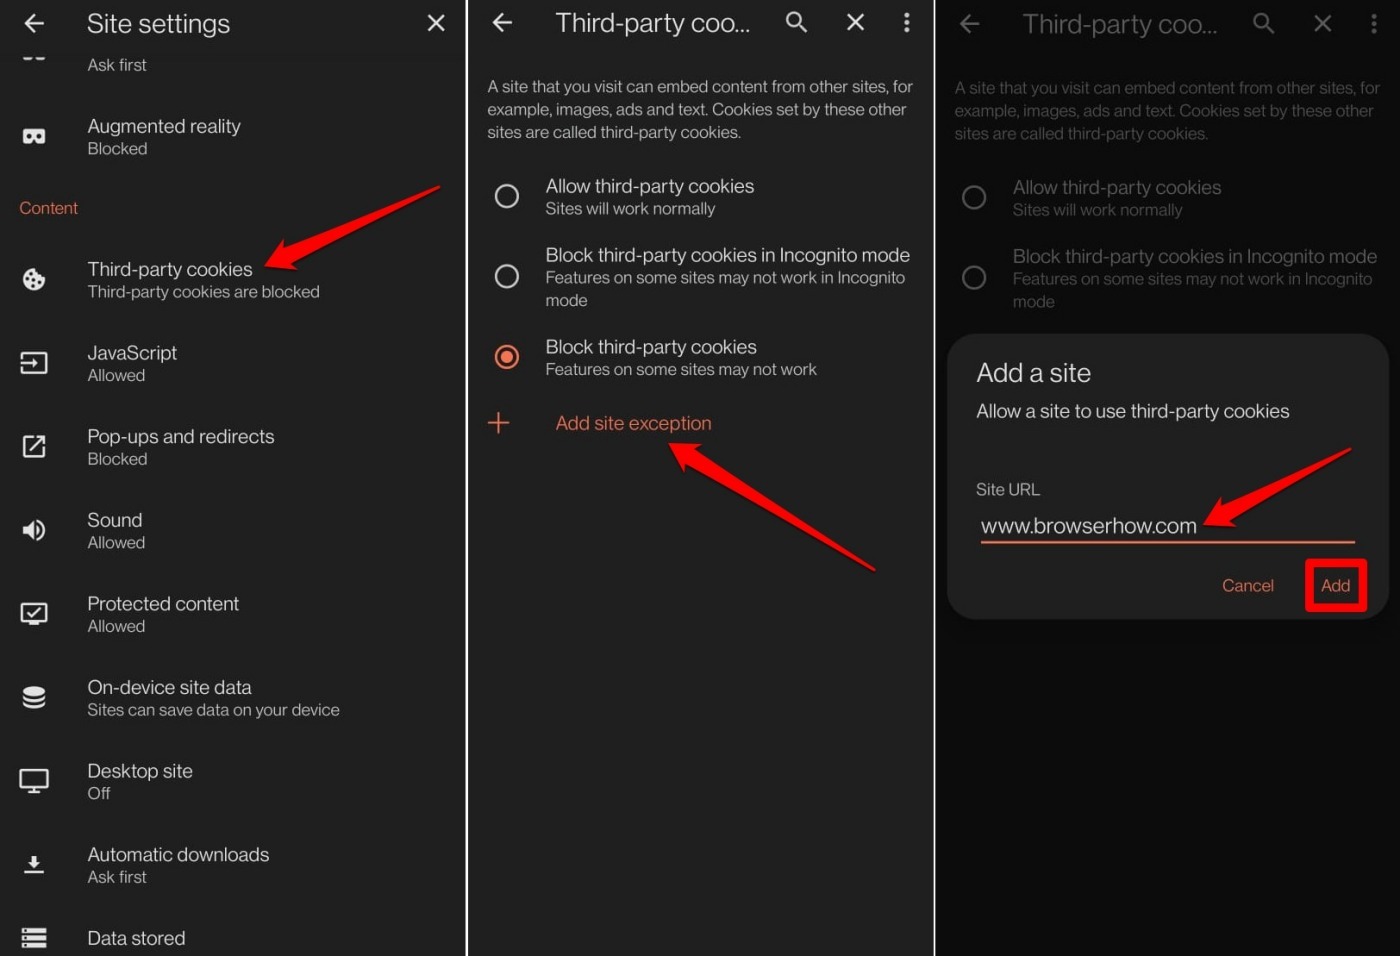Select Block third-party cookies radio button
1400x956 pixels.
click(x=507, y=357)
